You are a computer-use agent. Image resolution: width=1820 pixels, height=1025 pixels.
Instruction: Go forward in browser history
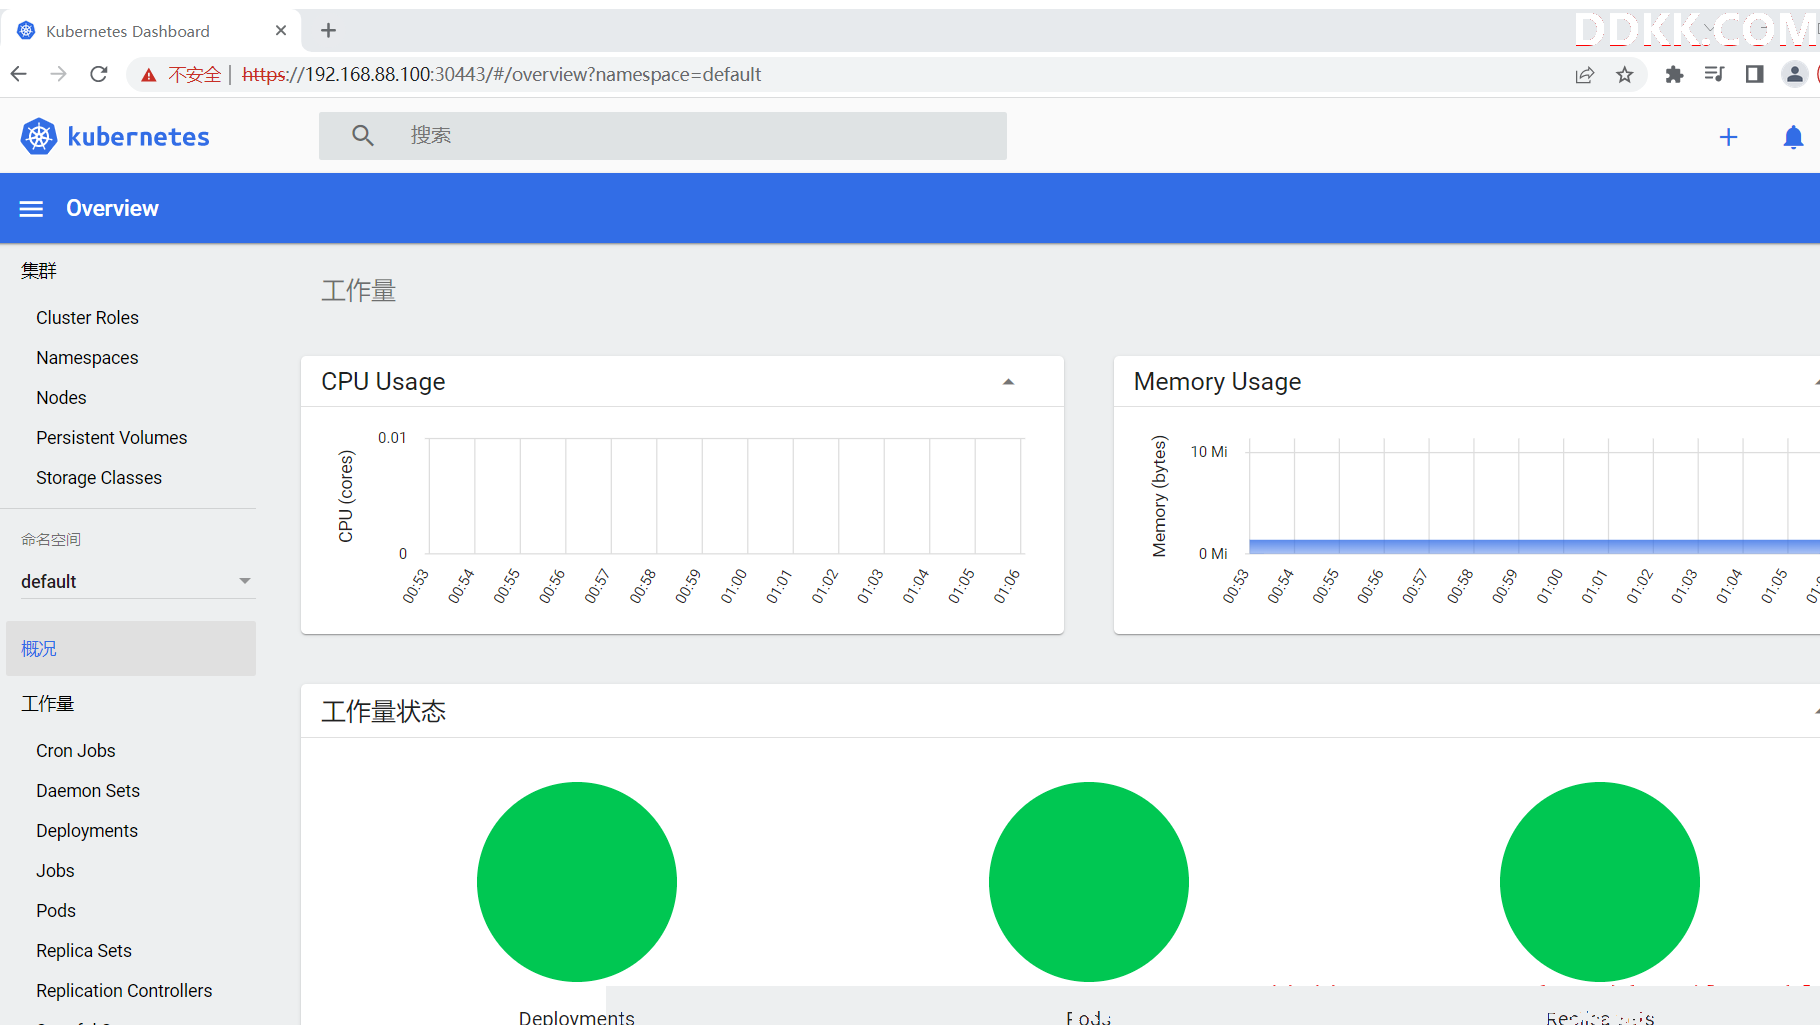point(59,74)
